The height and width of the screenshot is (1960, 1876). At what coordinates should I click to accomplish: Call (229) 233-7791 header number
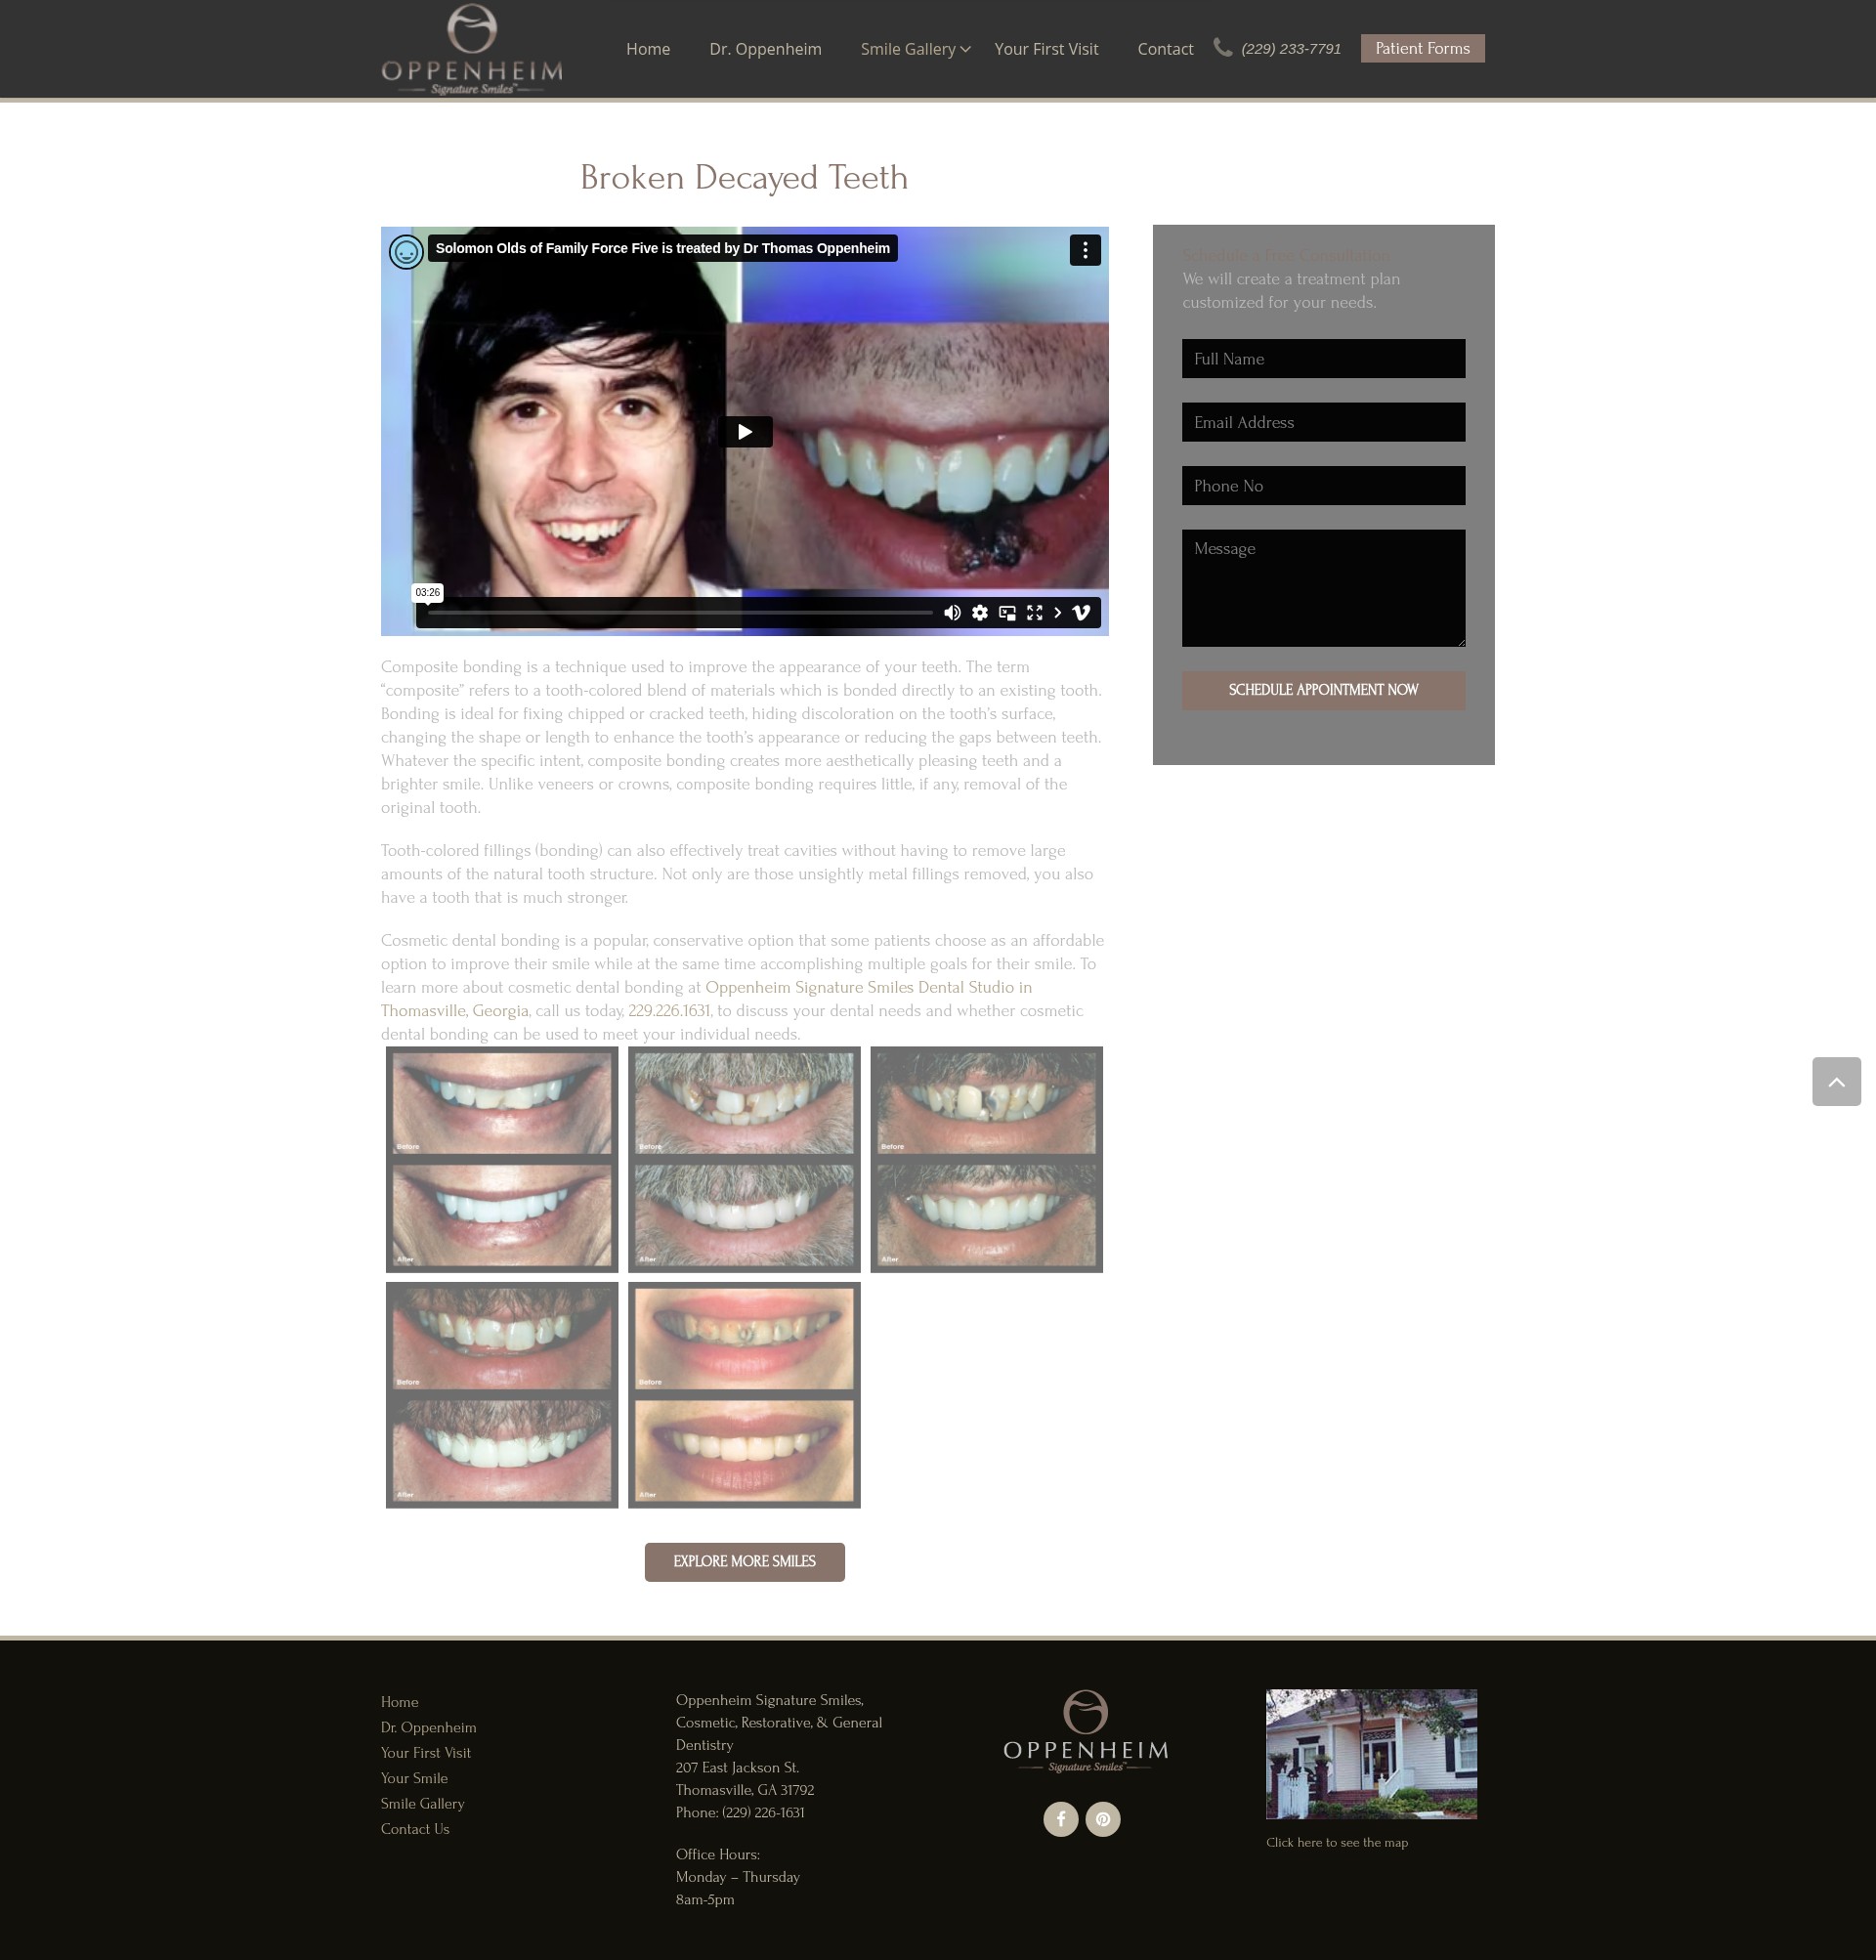point(1290,49)
